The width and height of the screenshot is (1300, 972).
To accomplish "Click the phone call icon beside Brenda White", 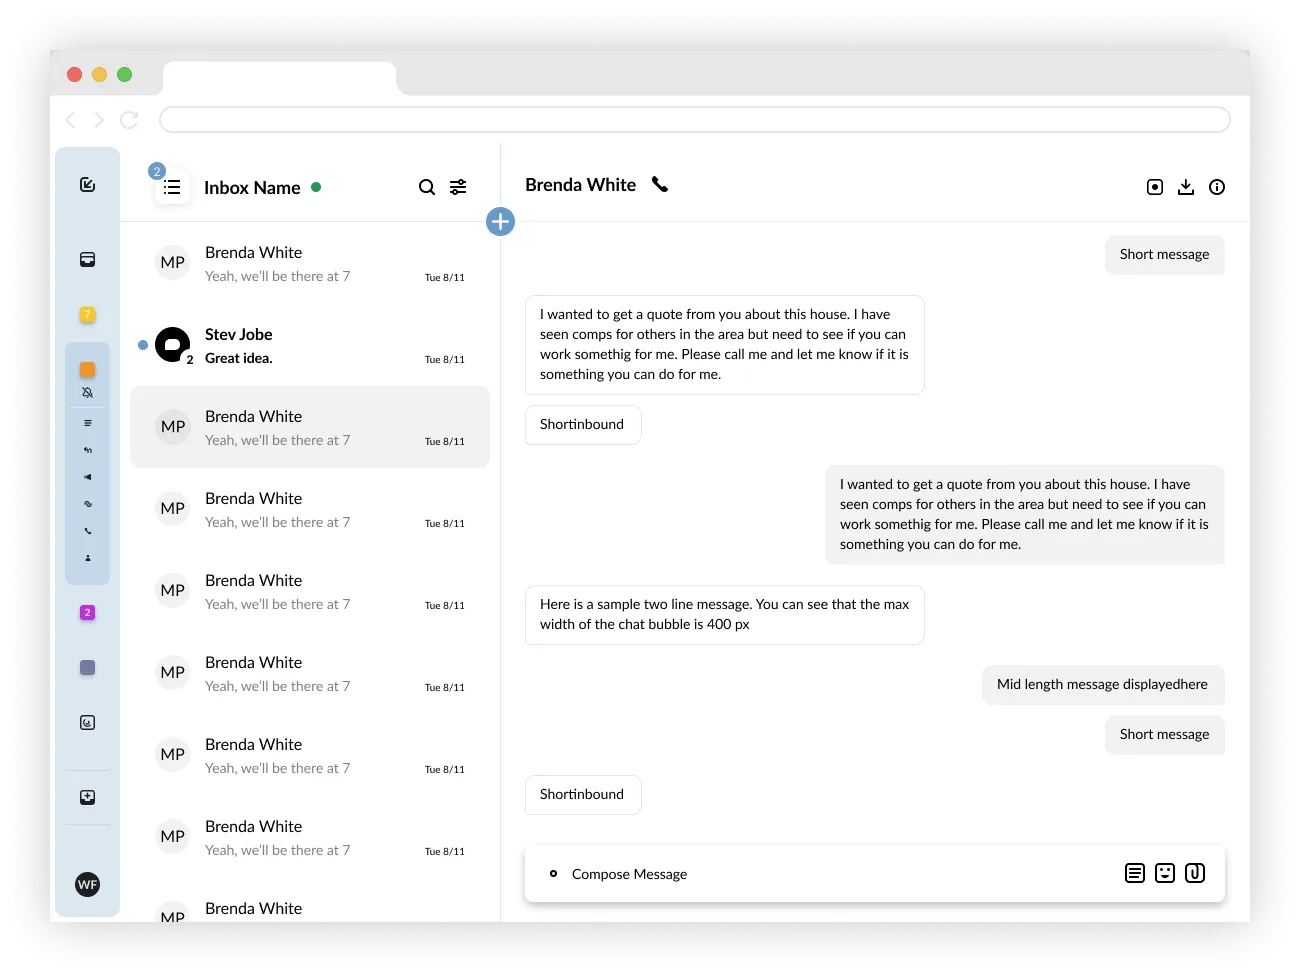I will click(x=660, y=184).
